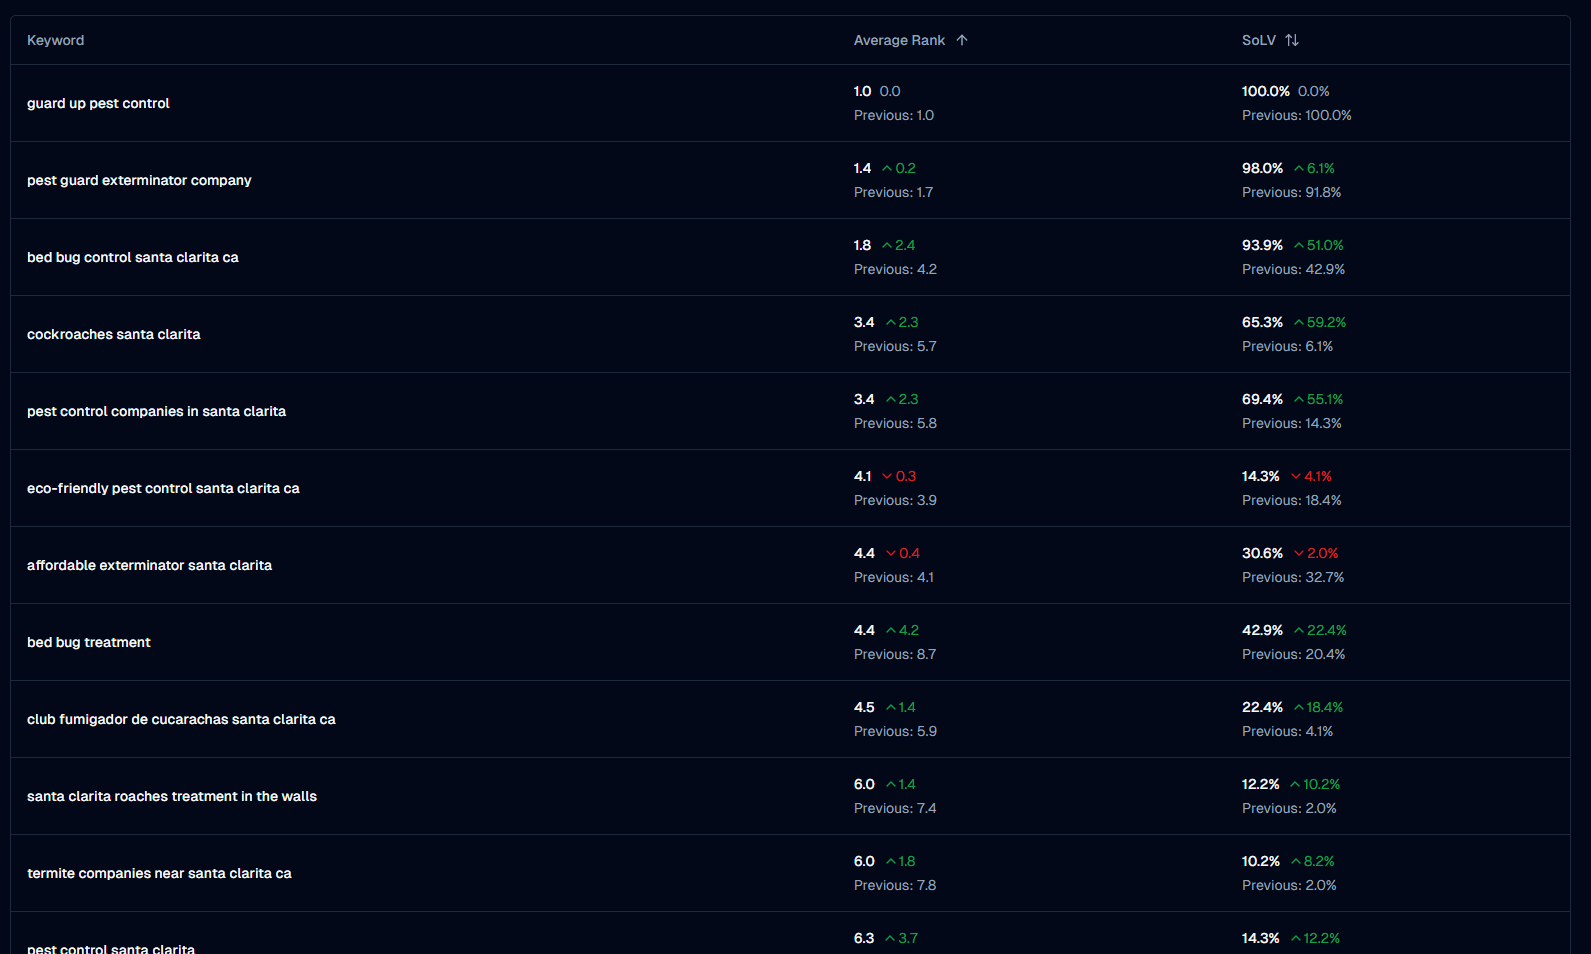Click green 51.0% SoLV increase indicator
This screenshot has height=954, width=1591.
point(1318,245)
